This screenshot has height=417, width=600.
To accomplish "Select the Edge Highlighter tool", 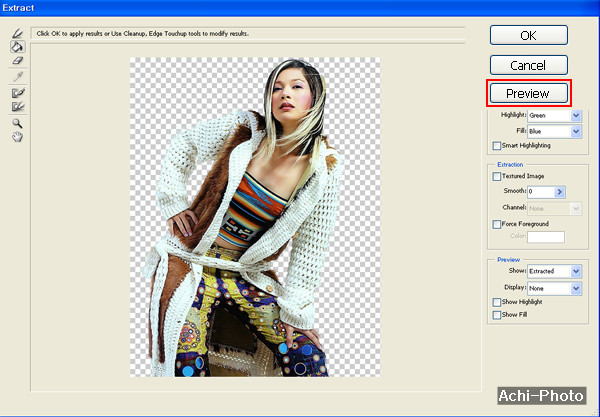I will pyautogui.click(x=17, y=33).
